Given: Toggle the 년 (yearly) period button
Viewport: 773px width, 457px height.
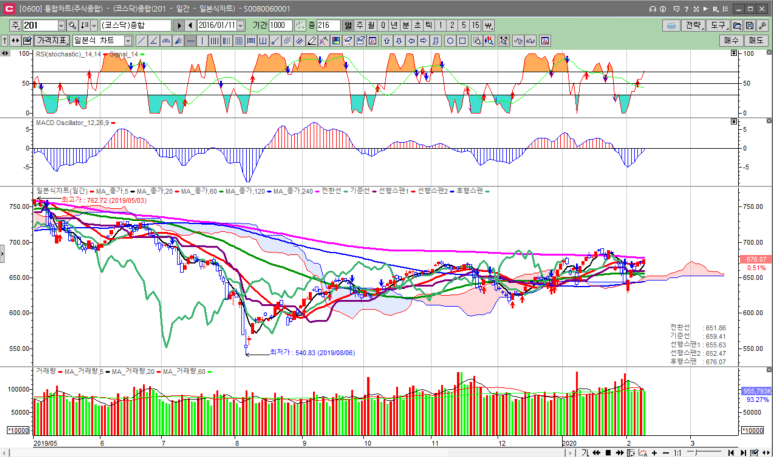Looking at the screenshot, I should pyautogui.click(x=394, y=25).
